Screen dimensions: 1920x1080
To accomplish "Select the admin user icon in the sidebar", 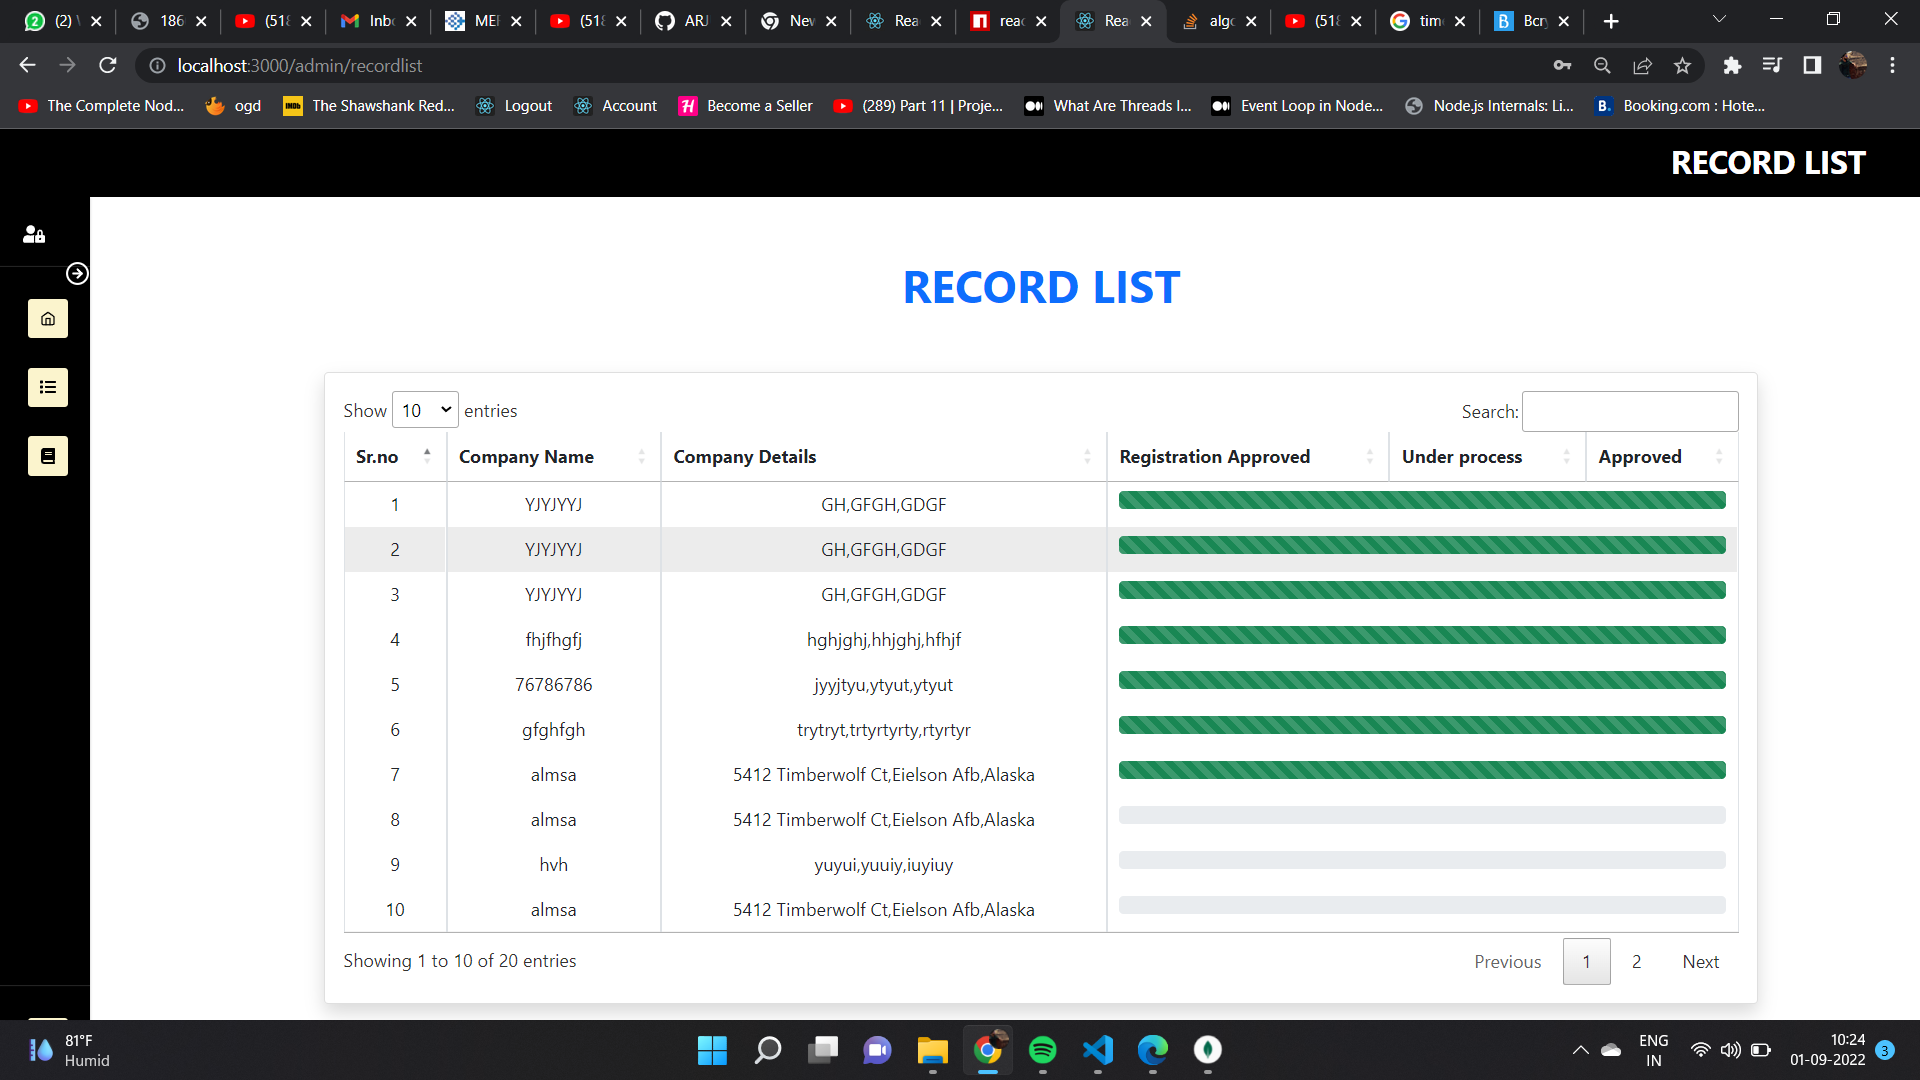I will [33, 234].
